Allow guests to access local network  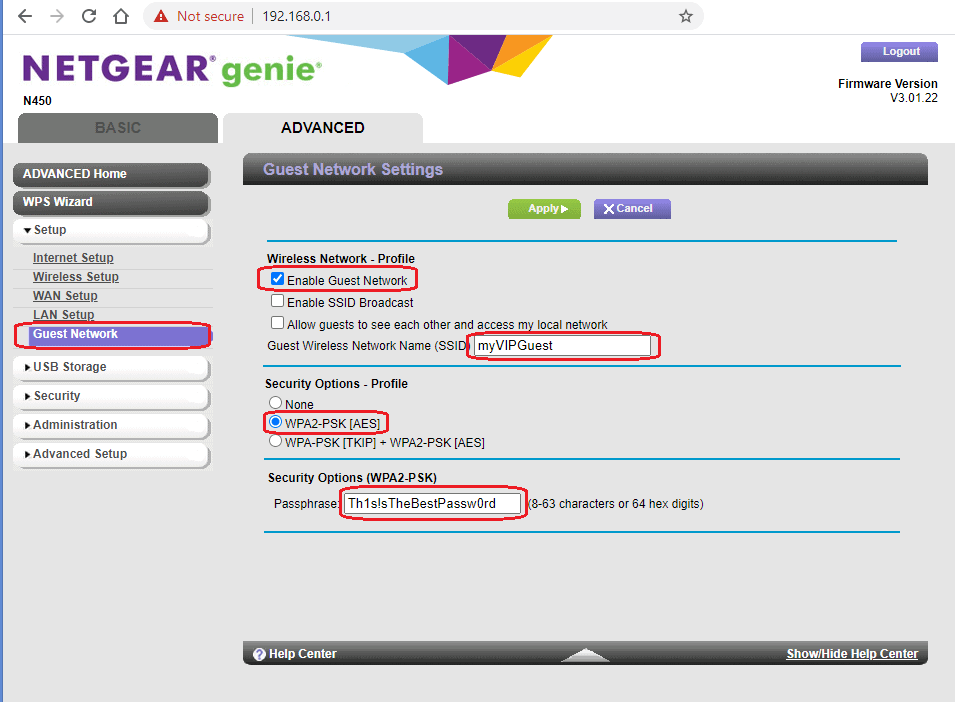pyautogui.click(x=277, y=323)
